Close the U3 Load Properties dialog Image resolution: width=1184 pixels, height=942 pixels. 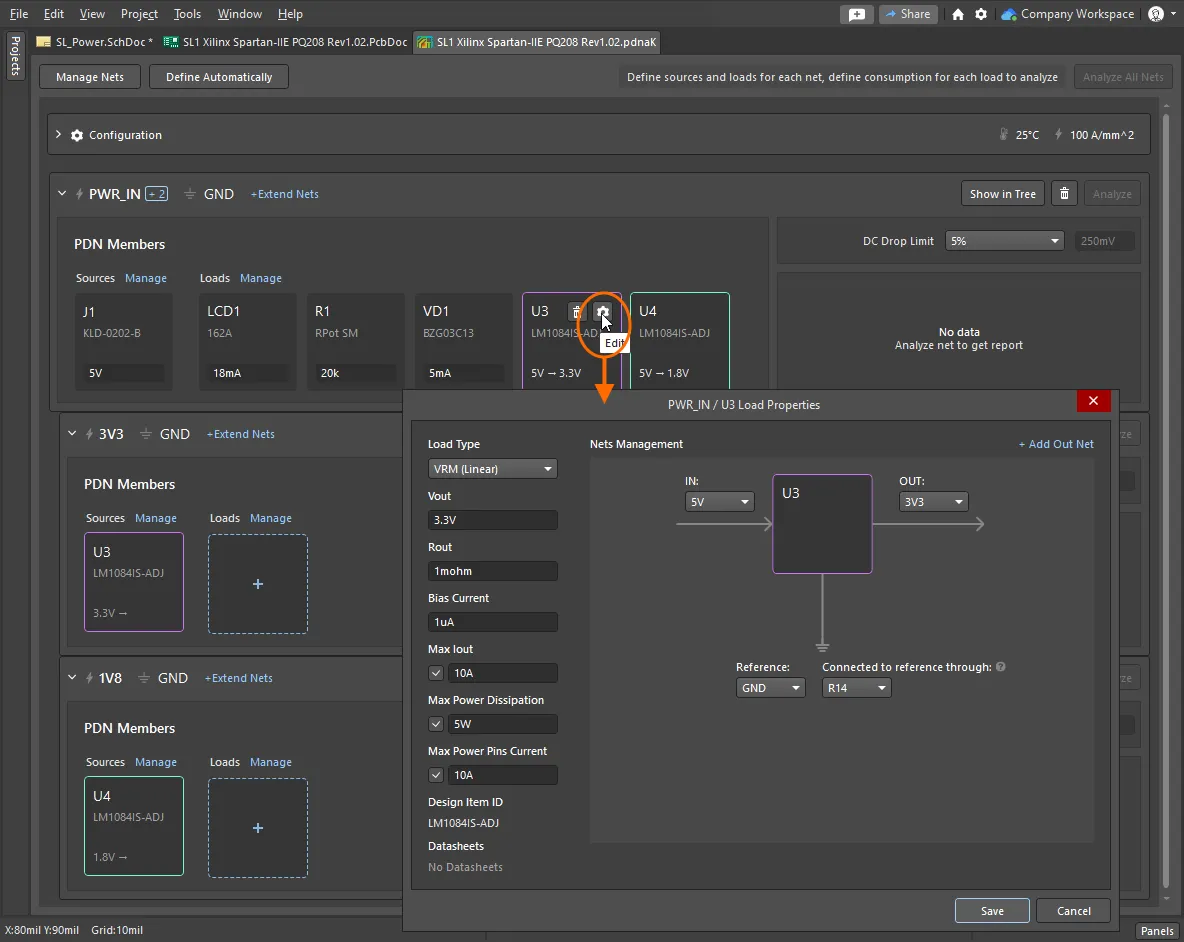(x=1092, y=401)
